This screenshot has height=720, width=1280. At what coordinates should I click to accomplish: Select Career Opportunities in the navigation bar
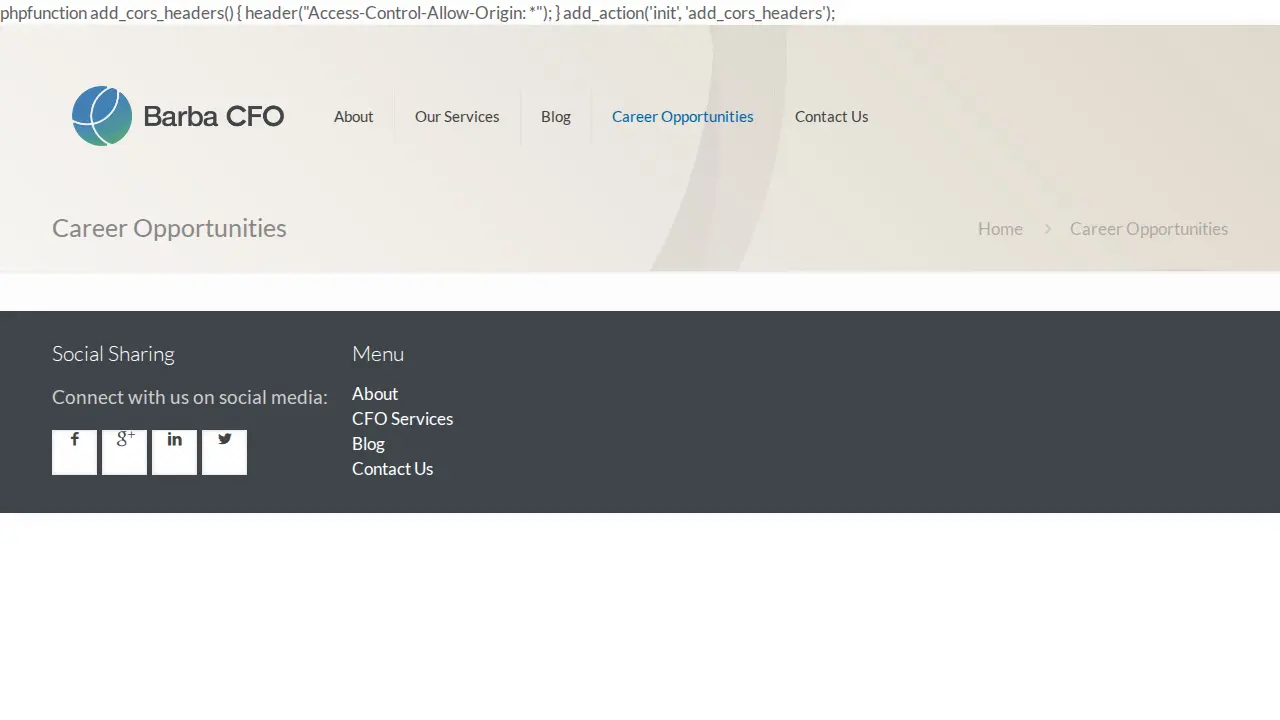point(683,117)
